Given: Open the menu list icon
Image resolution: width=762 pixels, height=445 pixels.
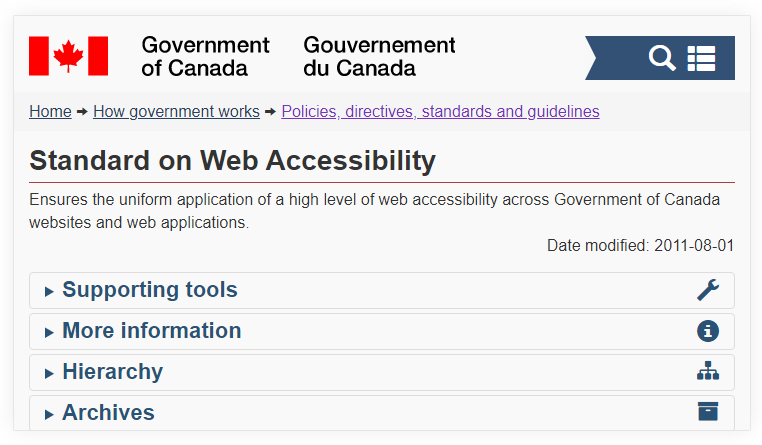Looking at the screenshot, I should (701, 58).
